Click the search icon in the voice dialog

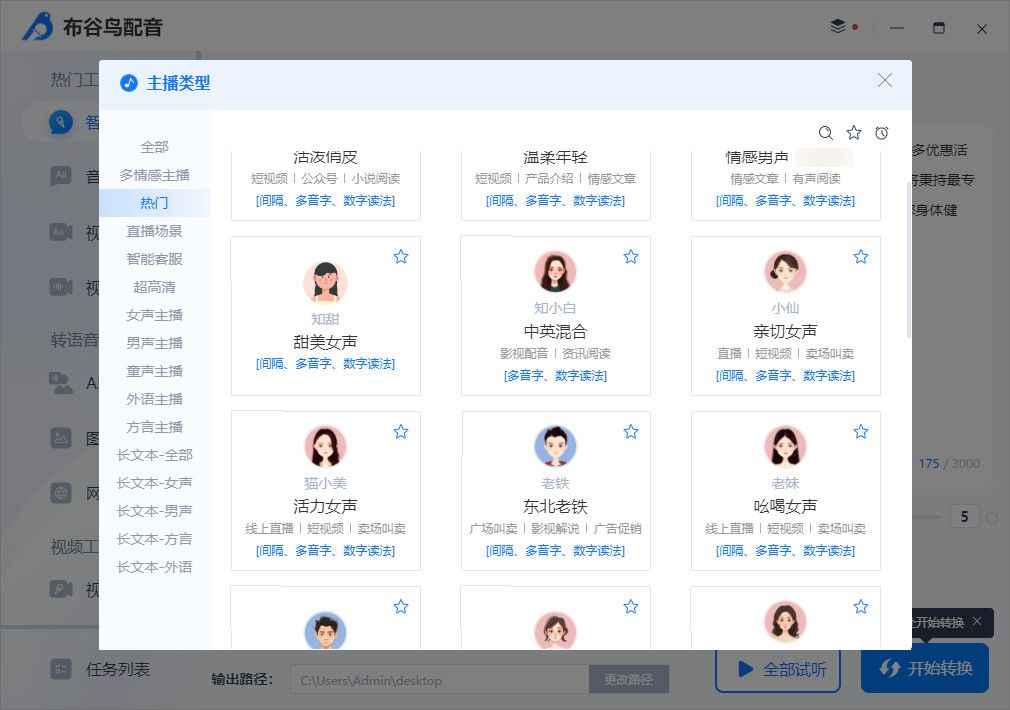[x=825, y=133]
